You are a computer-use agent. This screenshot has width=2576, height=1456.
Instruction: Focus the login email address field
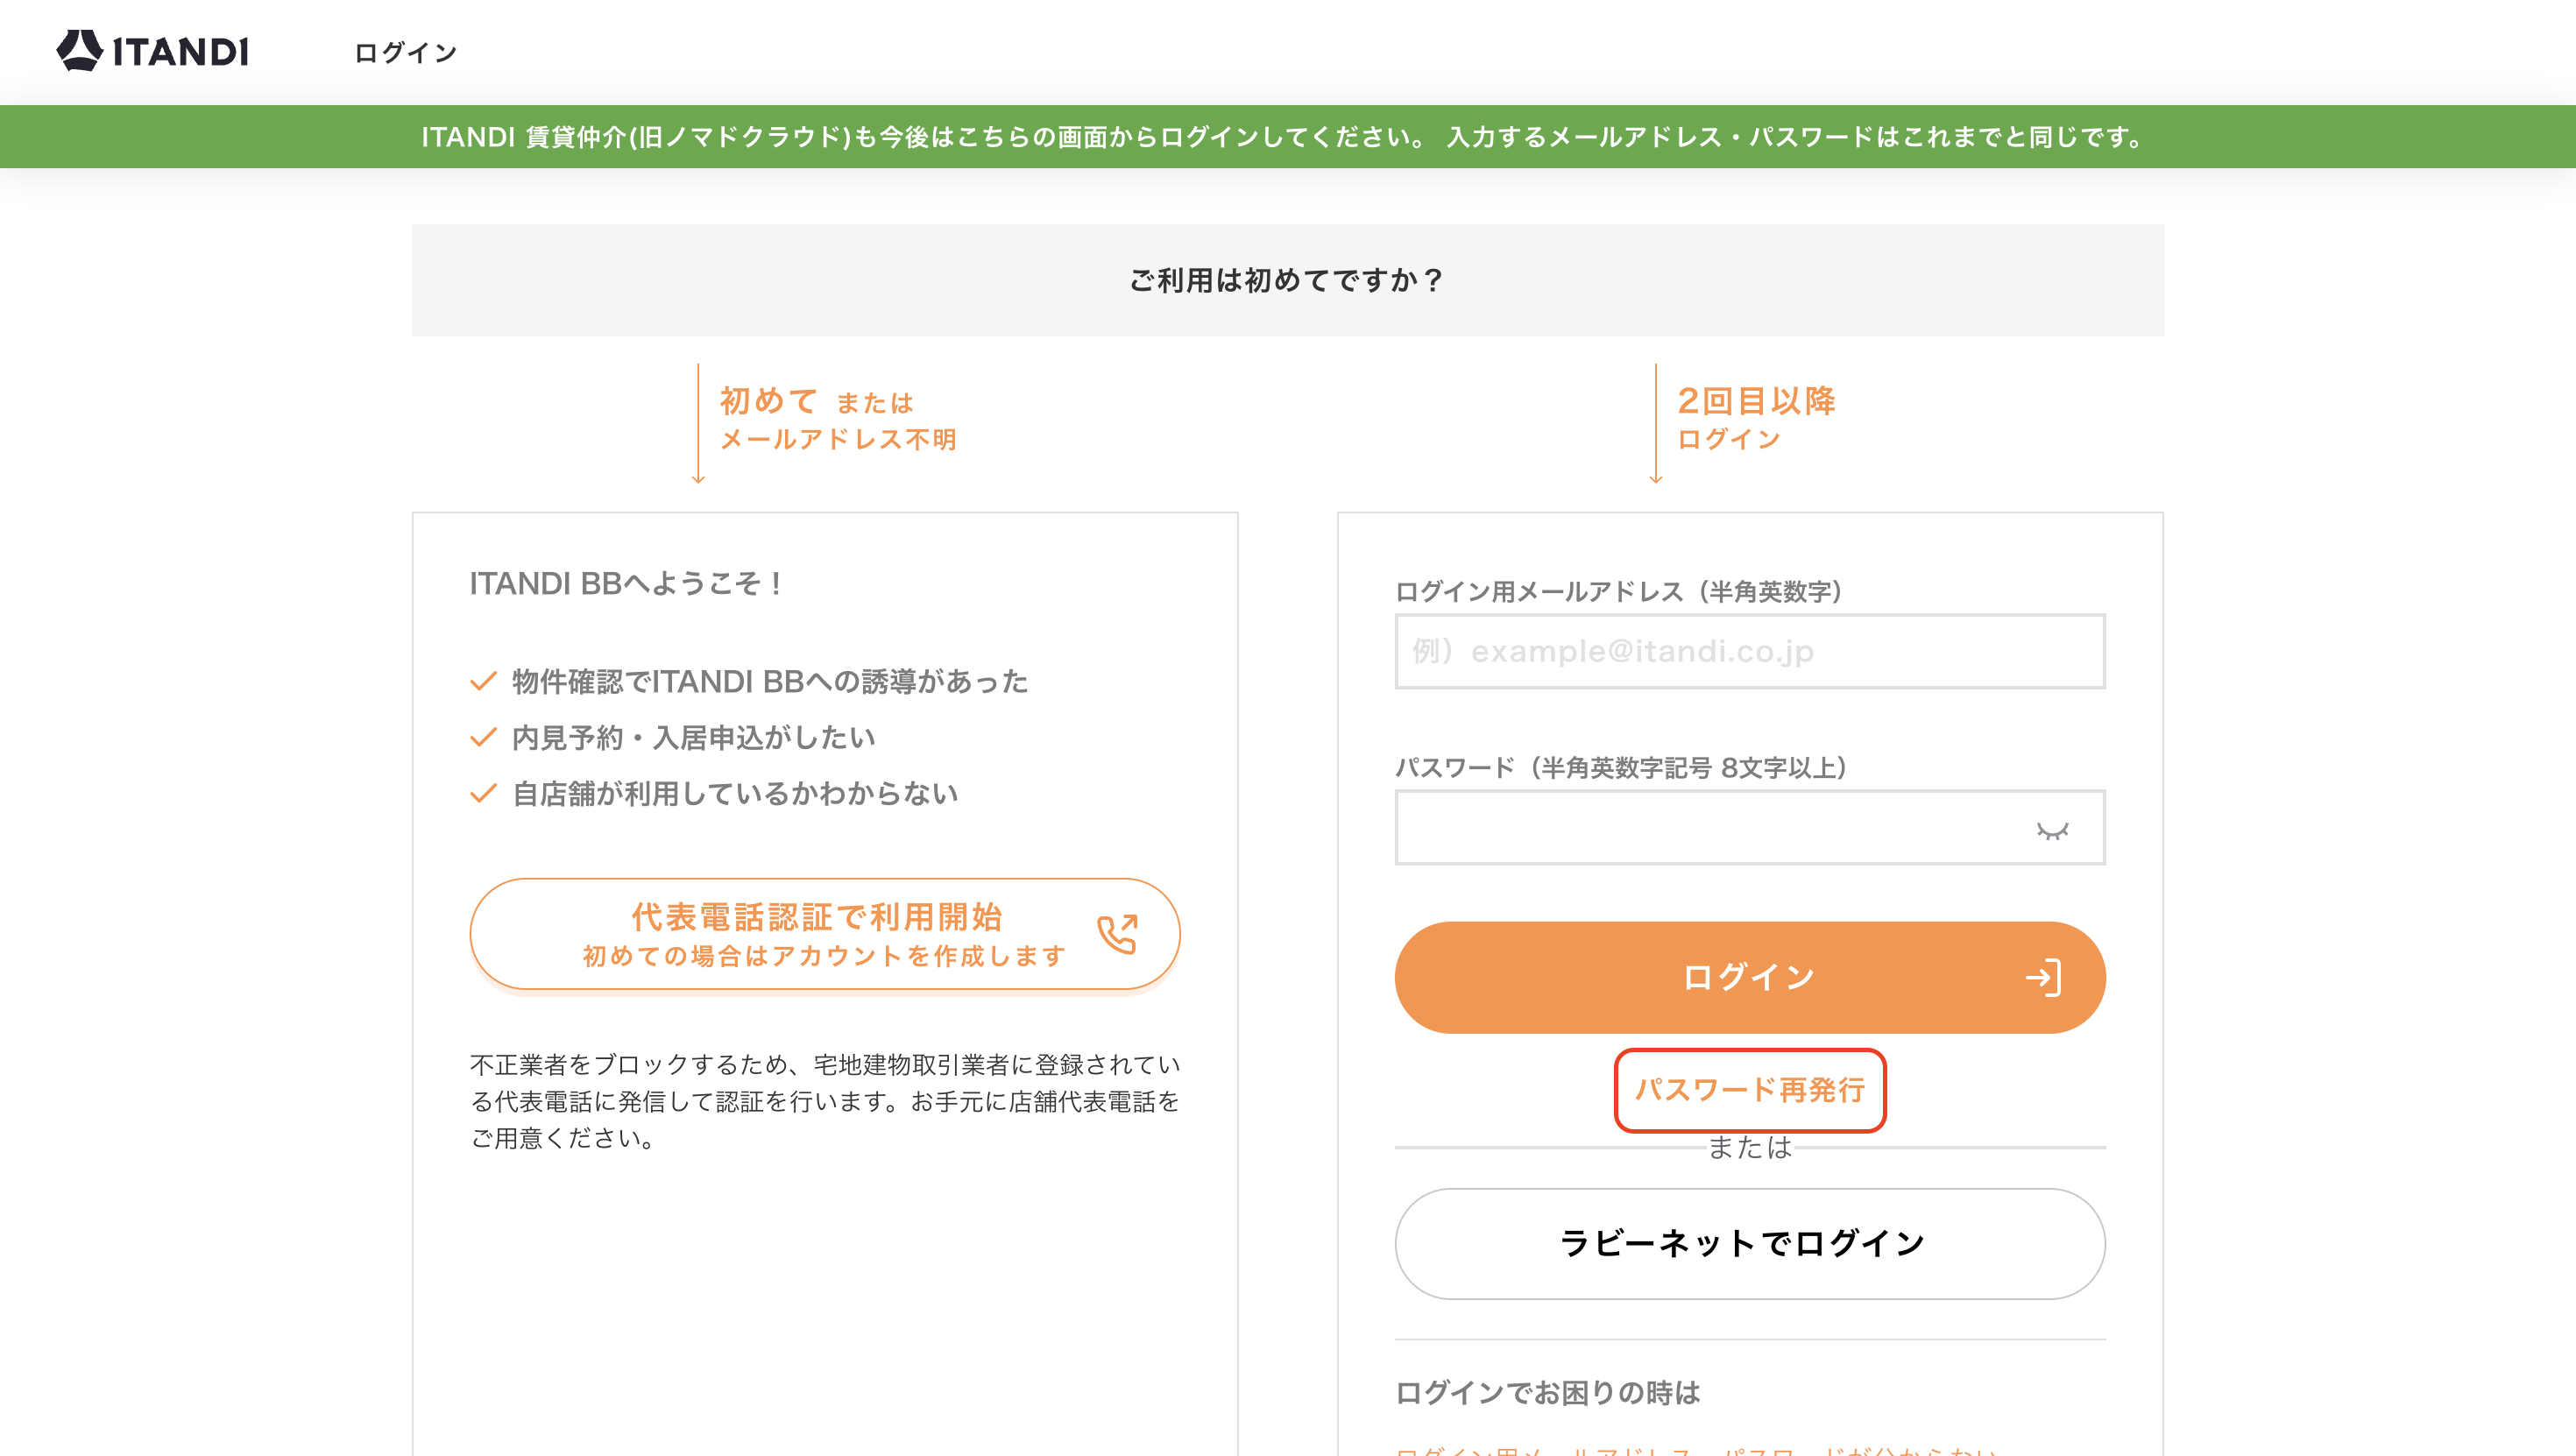point(1750,651)
